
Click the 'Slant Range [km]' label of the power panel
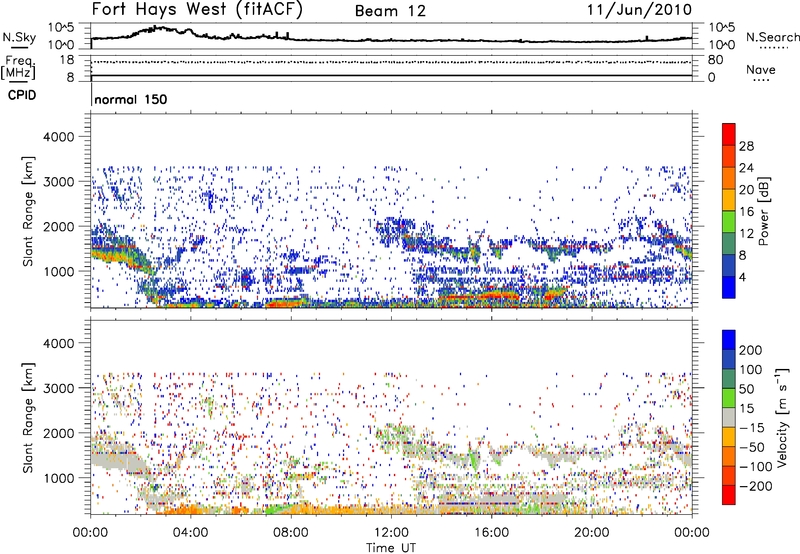tap(28, 211)
